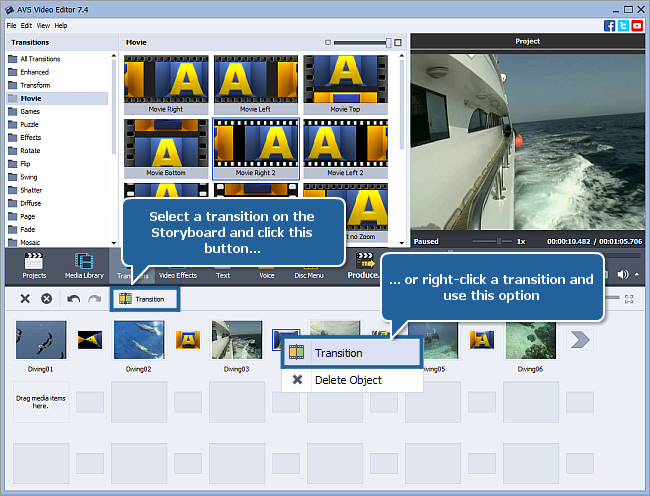This screenshot has width=650, height=496.
Task: Open the Help menu
Action: pyautogui.click(x=61, y=26)
